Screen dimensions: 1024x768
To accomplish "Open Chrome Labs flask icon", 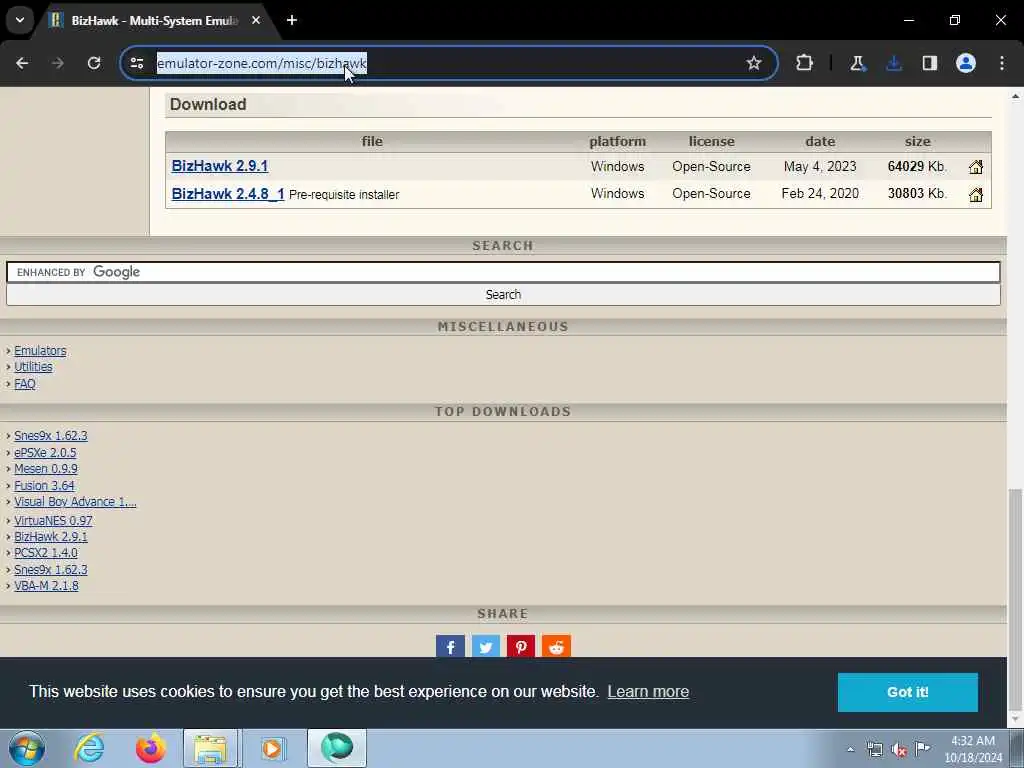I will point(857,63).
